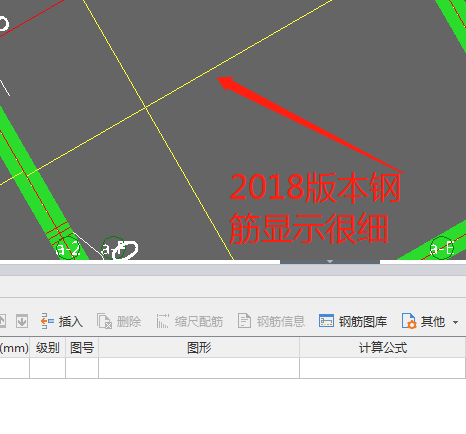This screenshot has height=434, width=466.
Task: Select the 图号 column header
Action: coord(82,348)
